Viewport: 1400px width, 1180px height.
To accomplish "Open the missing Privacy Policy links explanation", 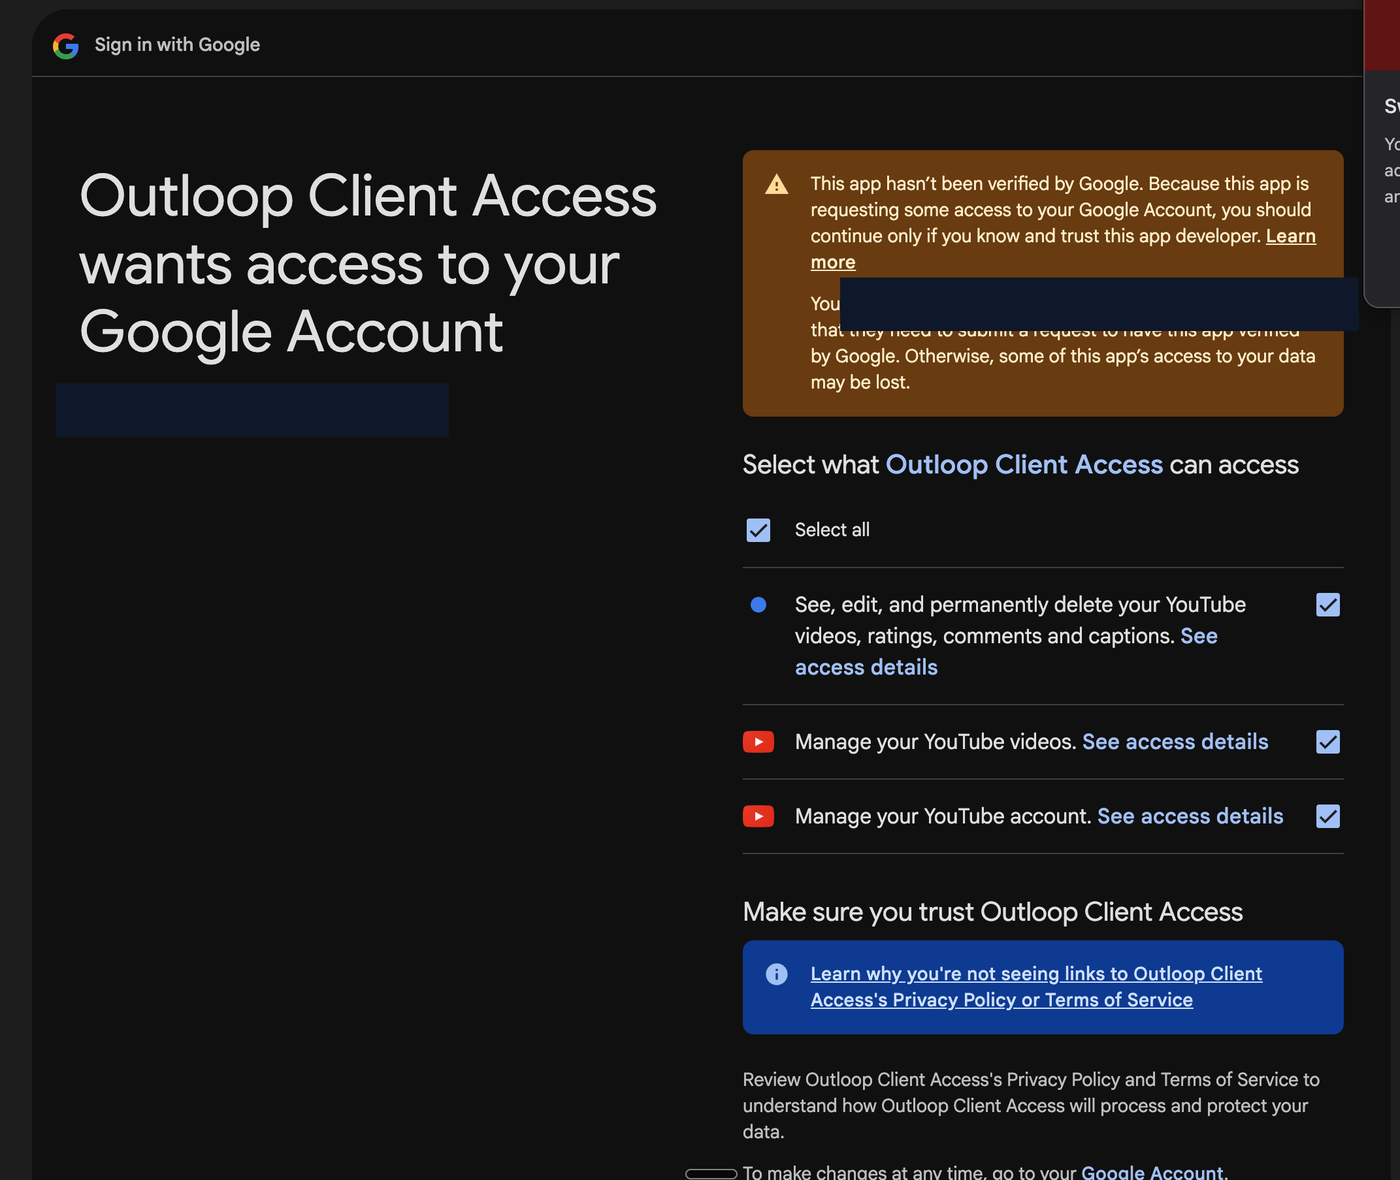I will 1036,987.
